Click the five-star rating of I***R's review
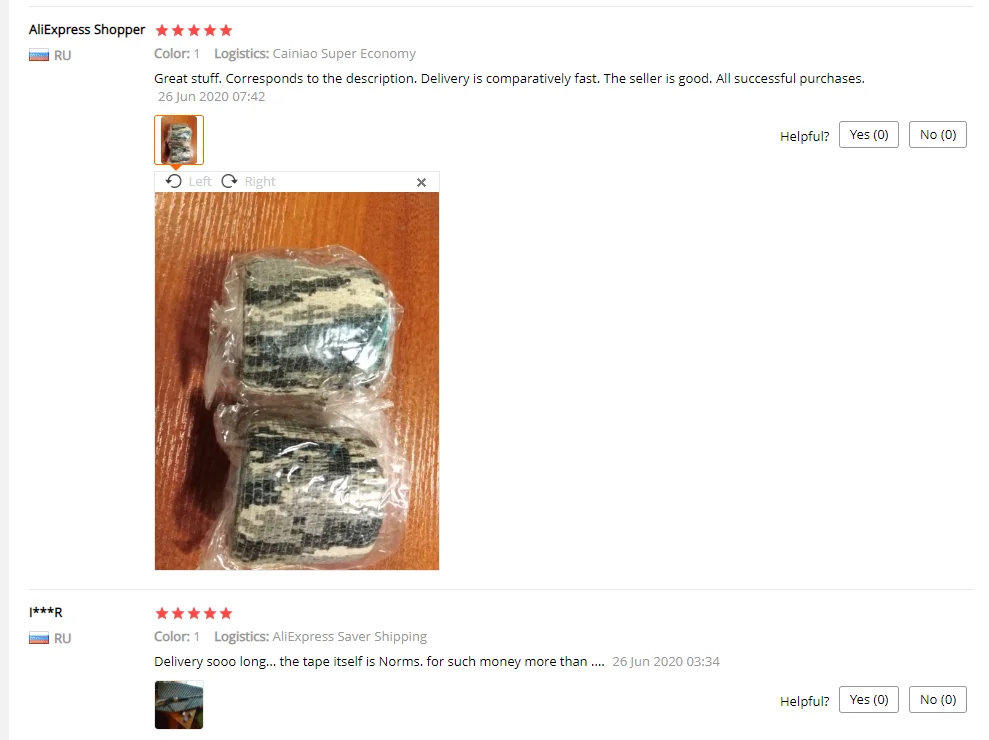The width and height of the screenshot is (989, 740). coord(194,613)
